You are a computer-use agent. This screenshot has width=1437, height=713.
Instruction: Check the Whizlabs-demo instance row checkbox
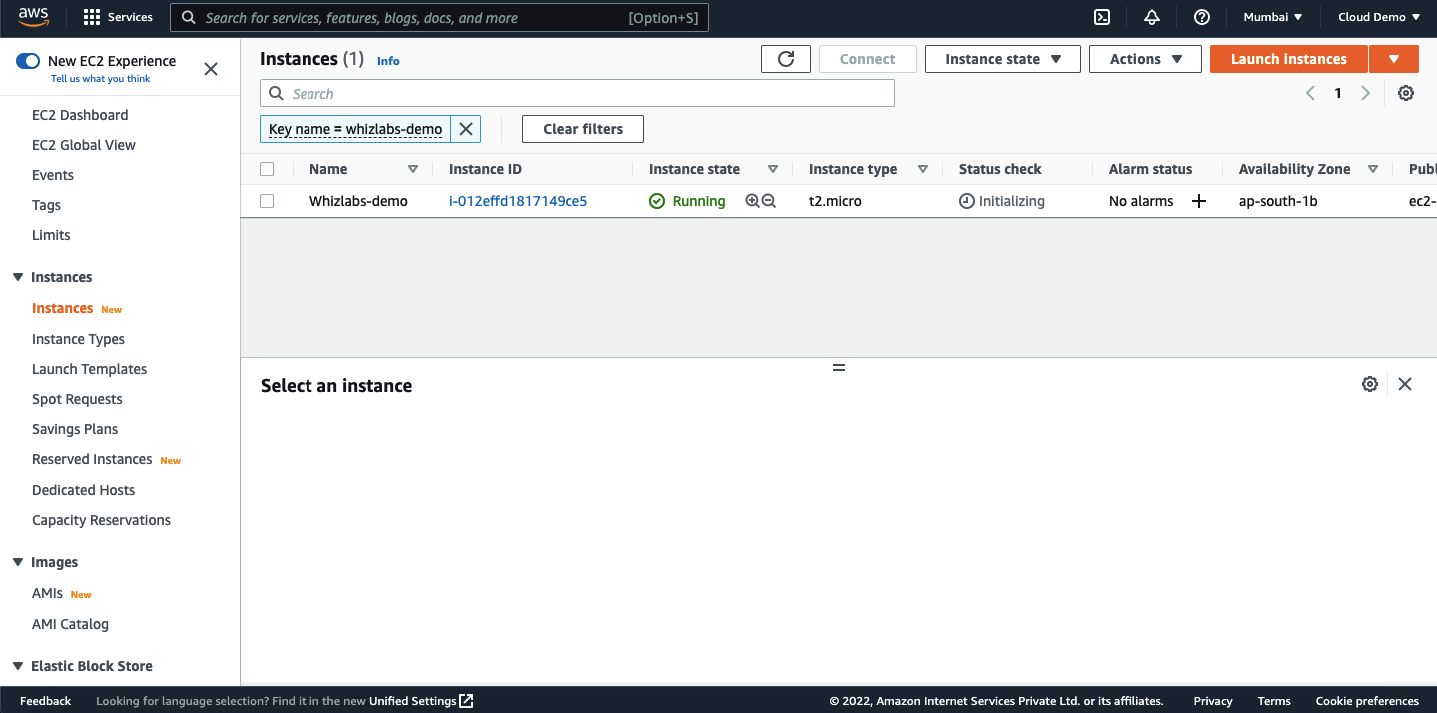(267, 201)
